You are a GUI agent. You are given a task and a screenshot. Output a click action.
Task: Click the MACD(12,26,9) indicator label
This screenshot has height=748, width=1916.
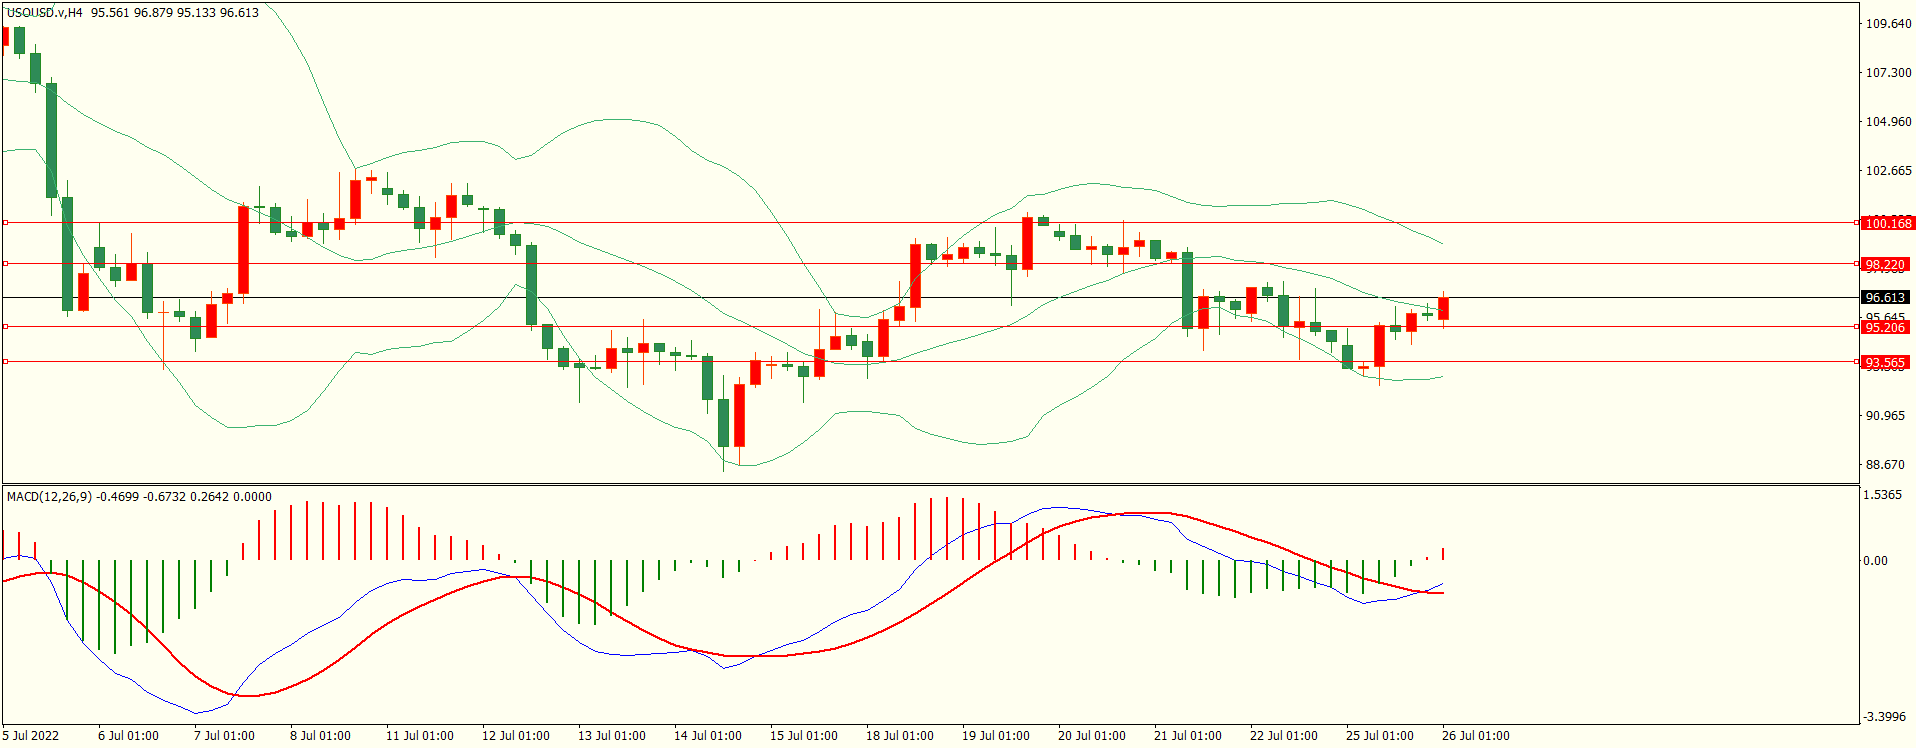[x=50, y=497]
